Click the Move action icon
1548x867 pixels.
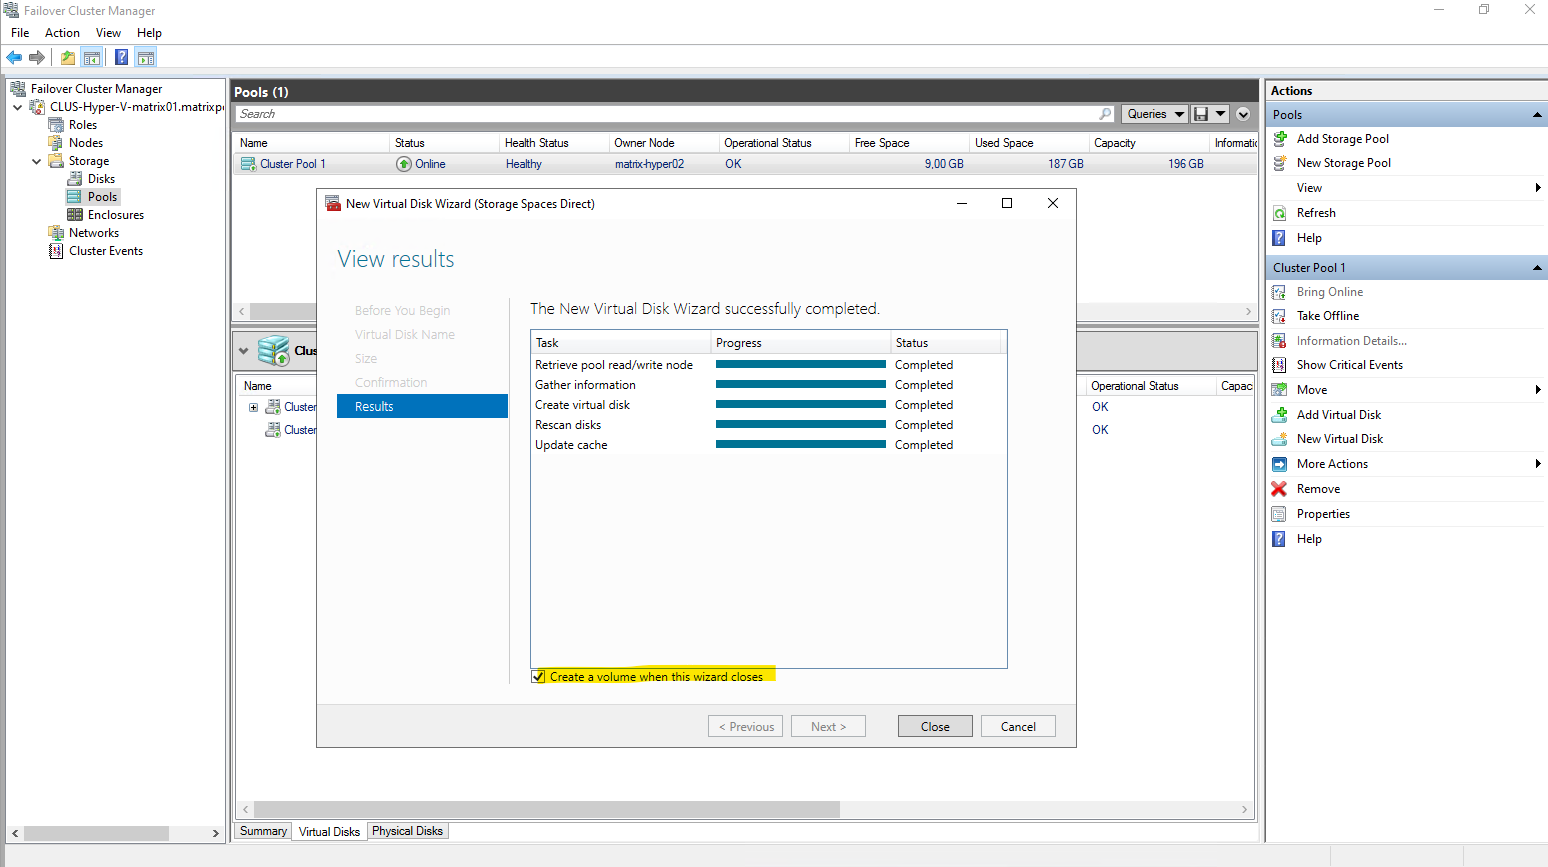pos(1279,390)
